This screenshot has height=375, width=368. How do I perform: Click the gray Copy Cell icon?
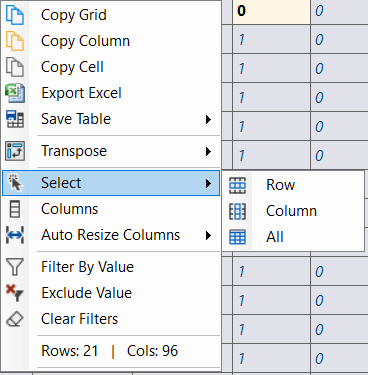tap(15, 67)
